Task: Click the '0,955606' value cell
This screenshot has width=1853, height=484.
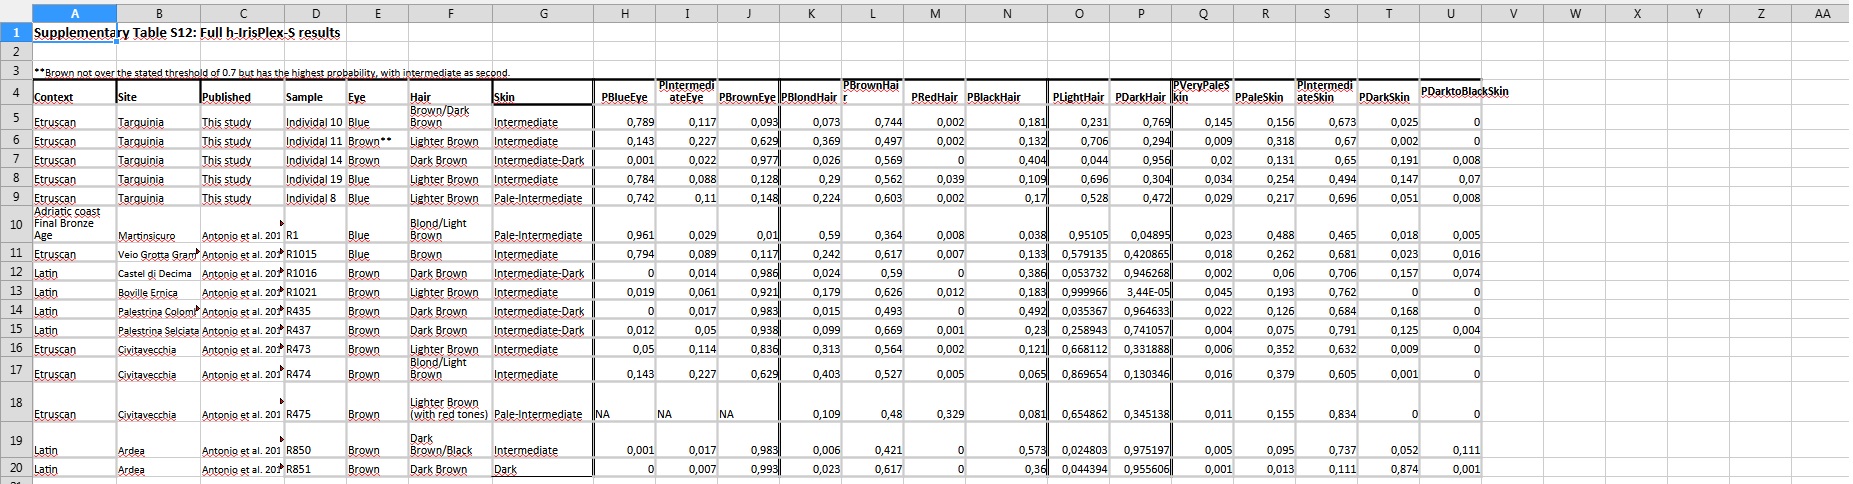Action: point(1141,468)
